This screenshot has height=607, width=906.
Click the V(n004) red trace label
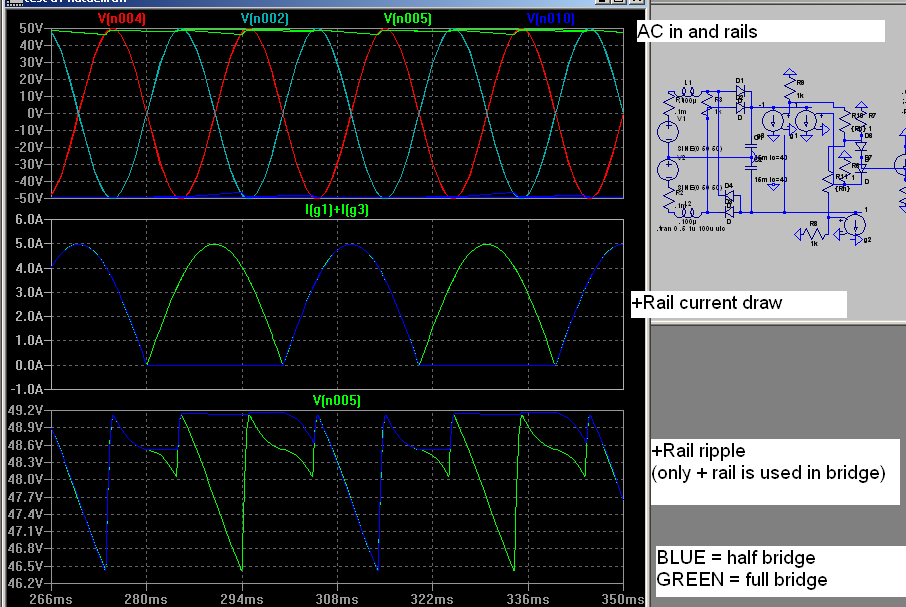[x=121, y=18]
